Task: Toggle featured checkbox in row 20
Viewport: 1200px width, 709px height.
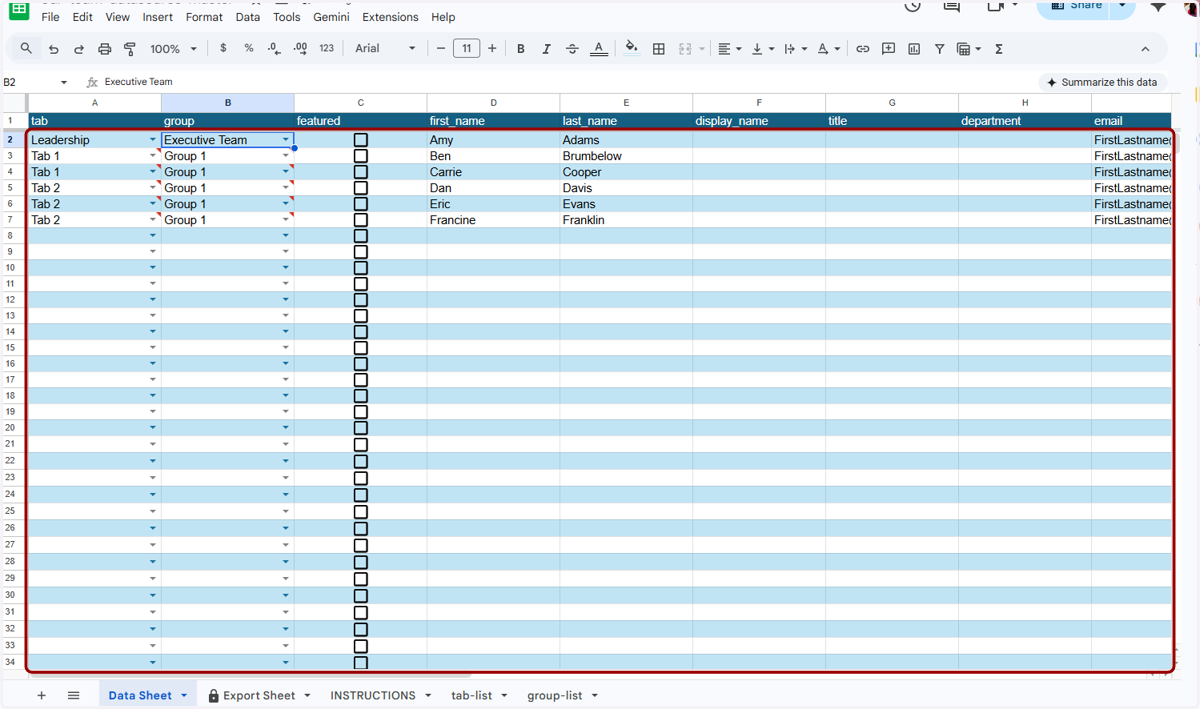Action: (x=361, y=428)
